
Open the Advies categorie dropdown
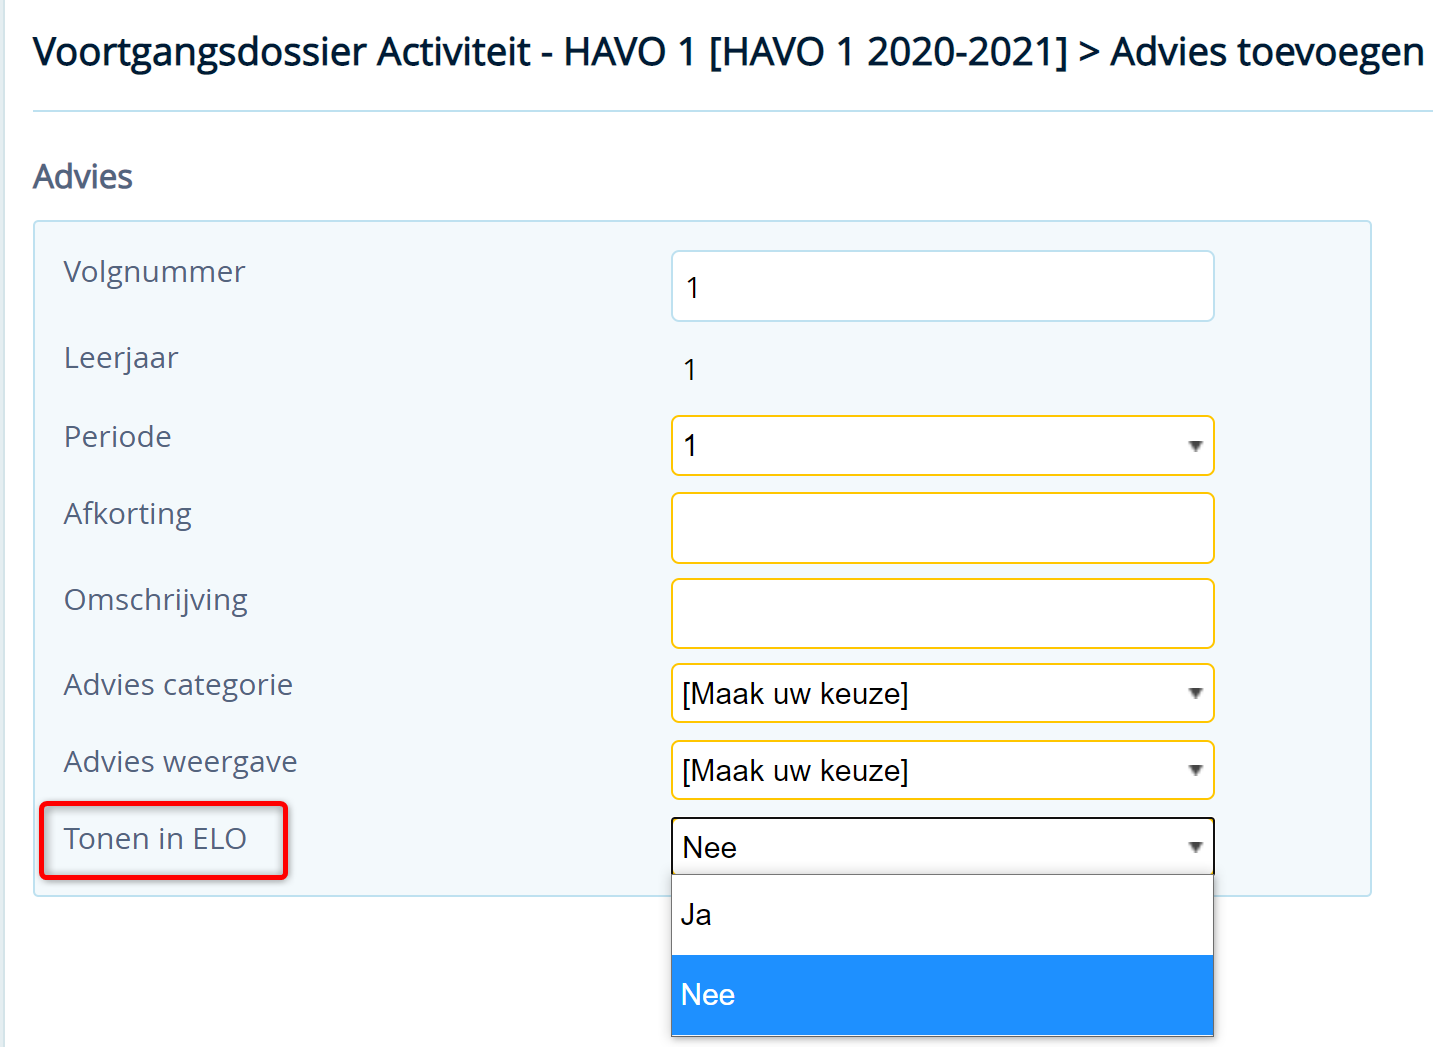point(942,693)
